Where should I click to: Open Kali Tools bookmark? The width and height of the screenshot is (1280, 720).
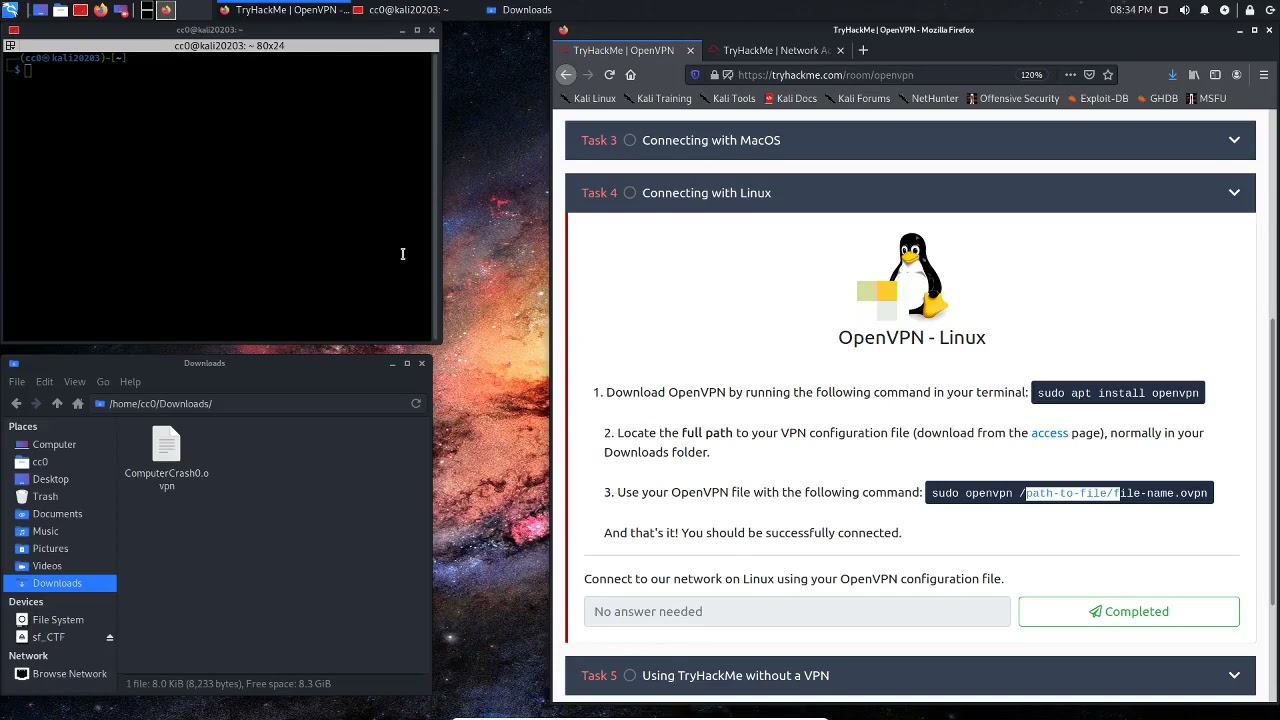click(x=727, y=99)
